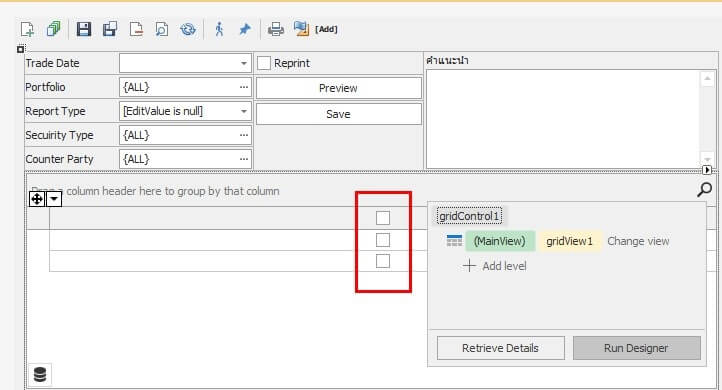Click the blue flag image toolbar icon
This screenshot has height=390, width=722.
301,29
